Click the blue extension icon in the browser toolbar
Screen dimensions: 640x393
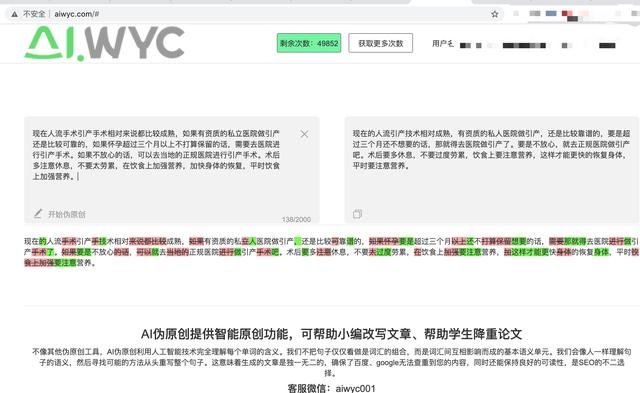pos(551,13)
